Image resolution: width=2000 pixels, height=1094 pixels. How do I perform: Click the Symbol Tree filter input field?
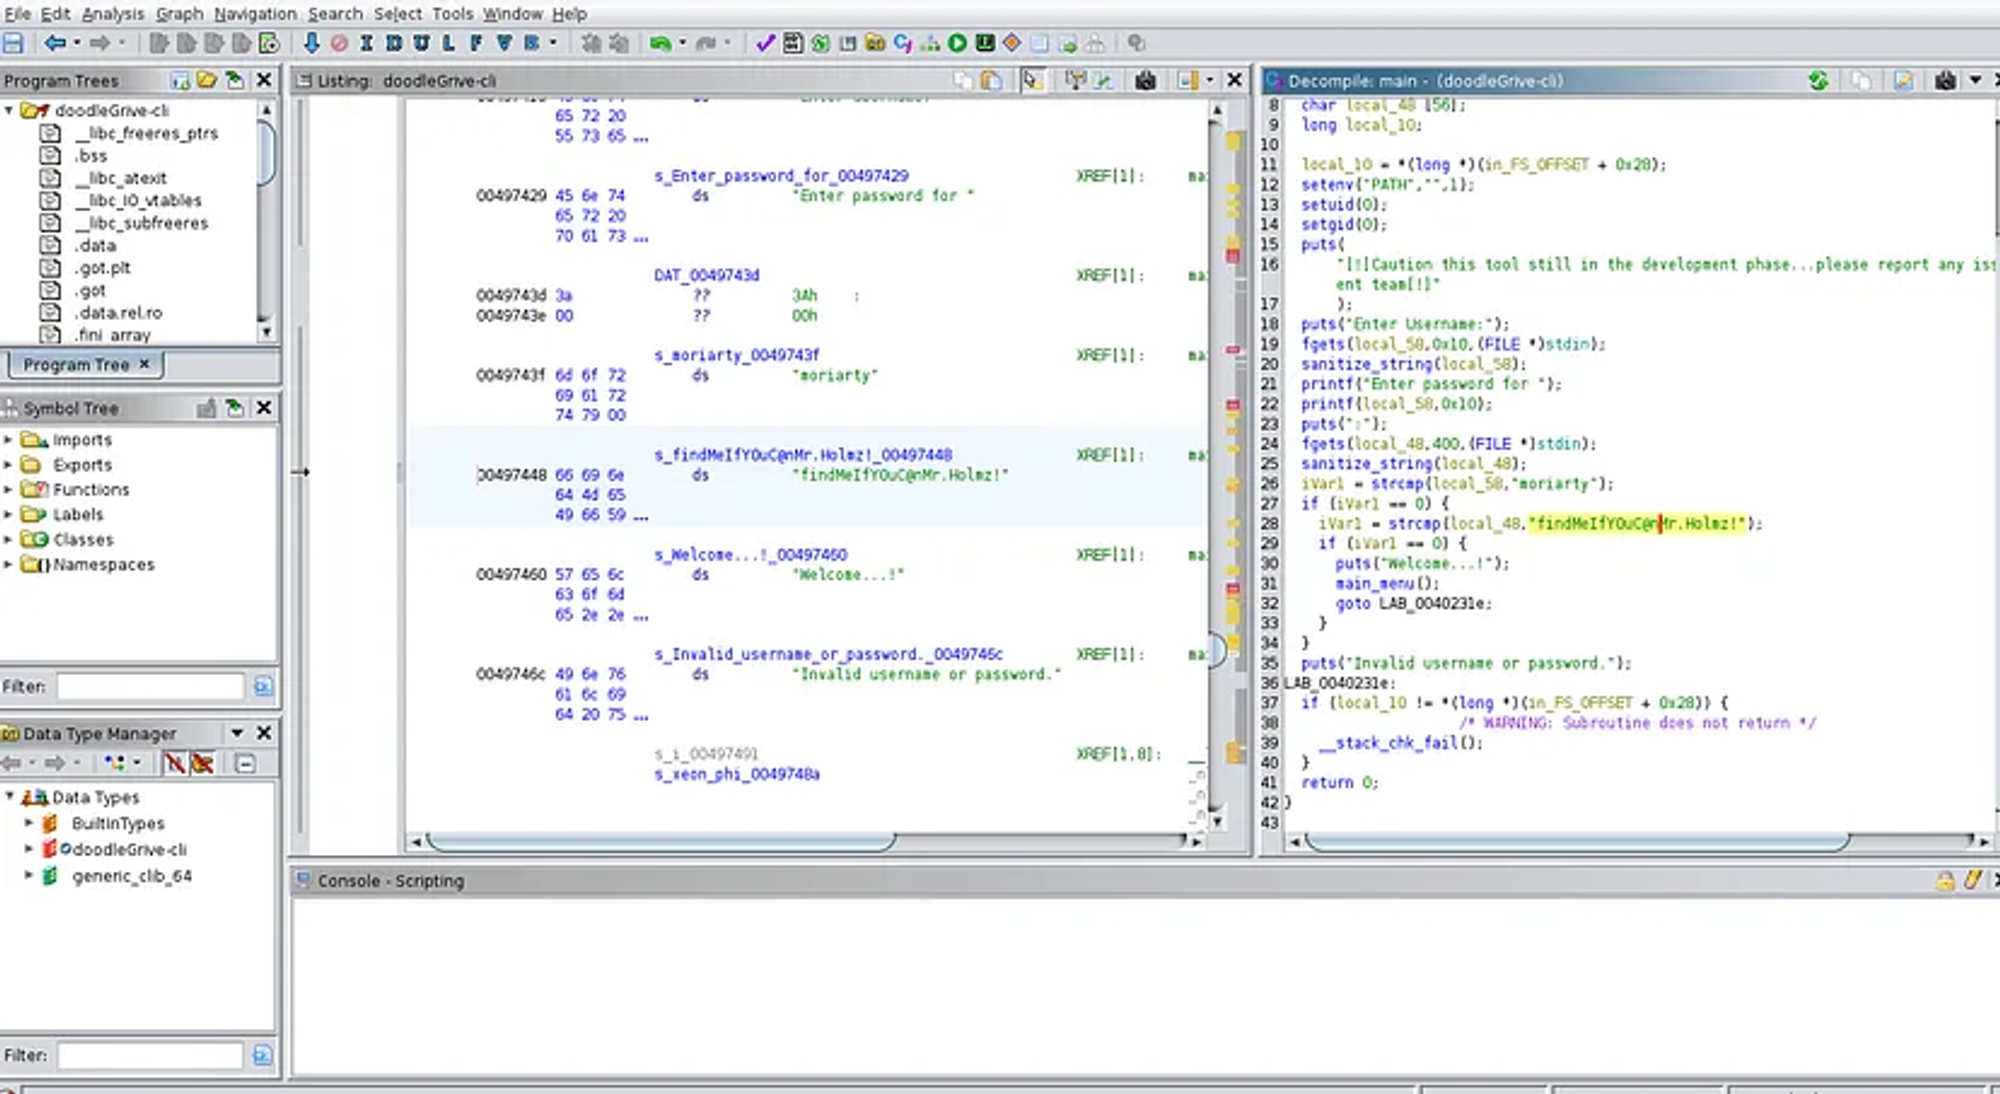pos(150,686)
